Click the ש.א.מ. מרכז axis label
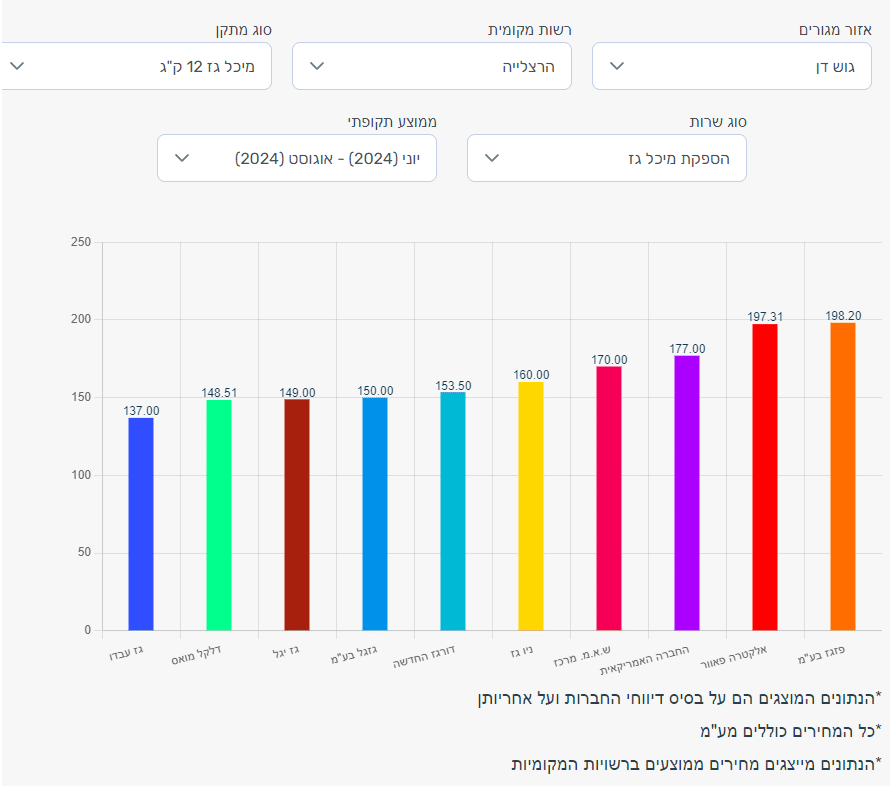This screenshot has height=786, width=890. pyautogui.click(x=582, y=656)
